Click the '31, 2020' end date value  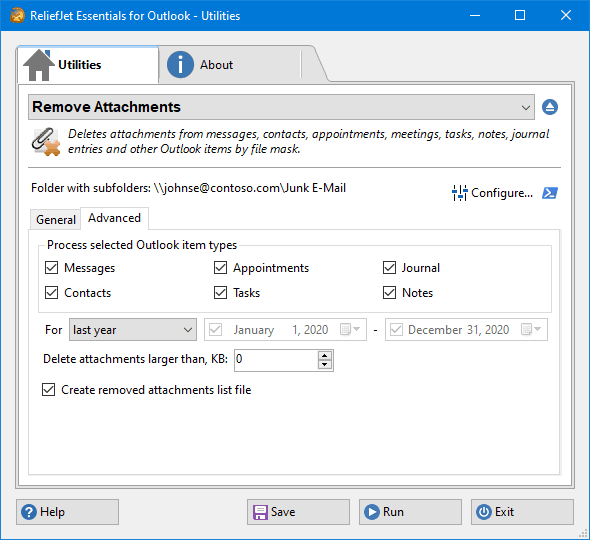click(488, 330)
